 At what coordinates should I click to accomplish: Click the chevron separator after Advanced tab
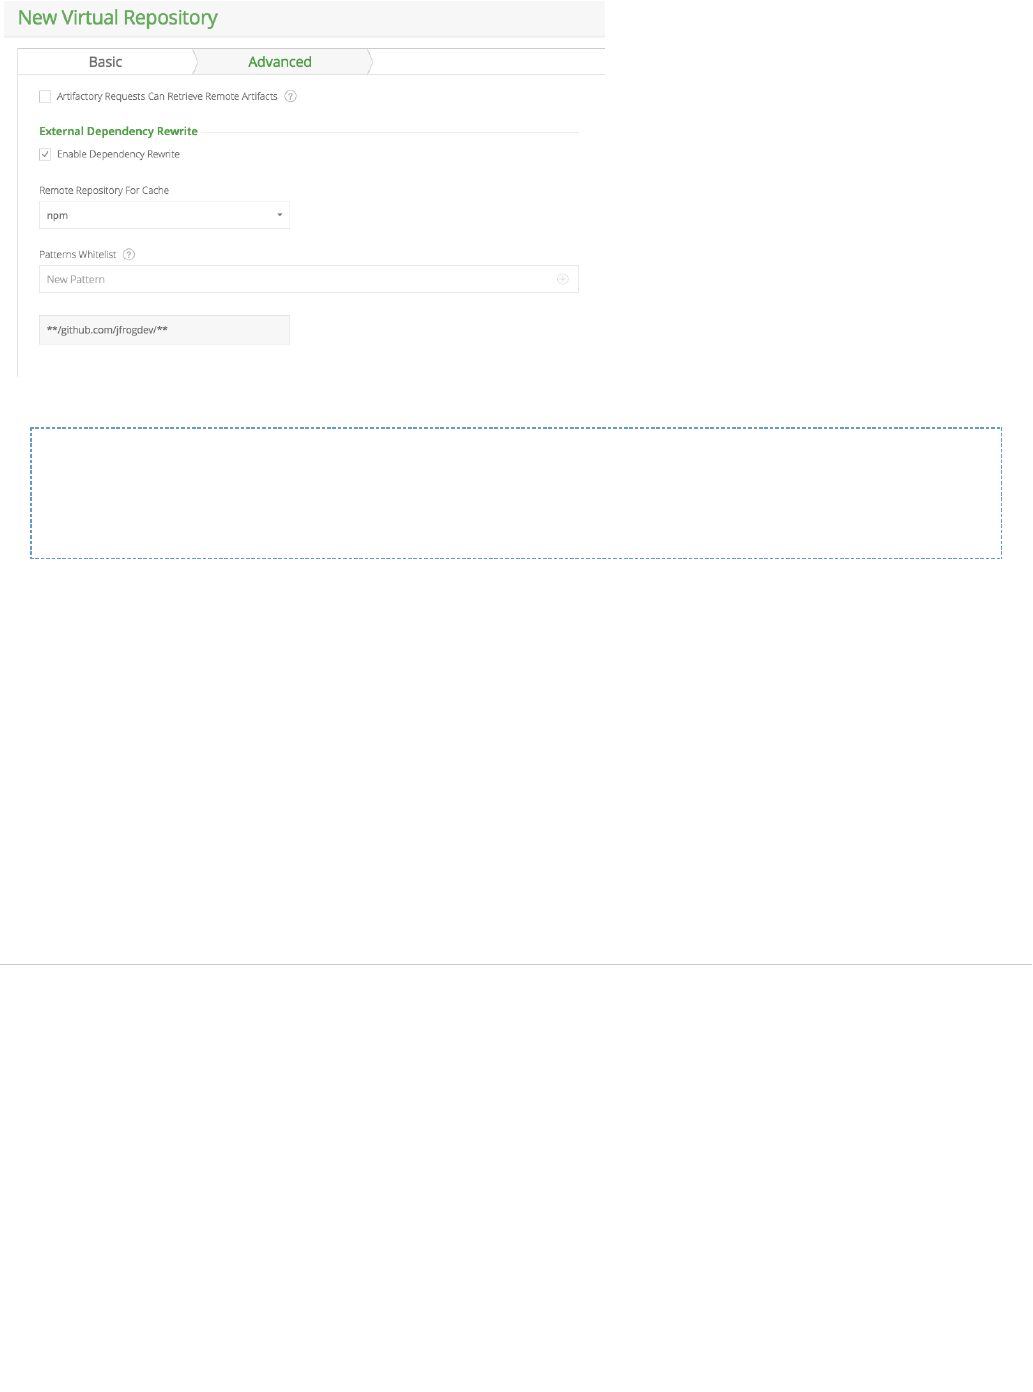coord(370,62)
